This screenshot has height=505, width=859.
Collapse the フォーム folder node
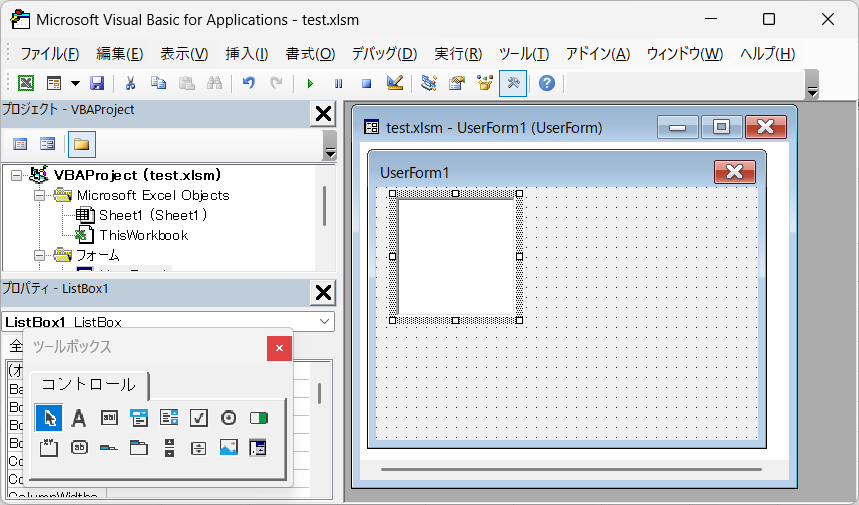(x=39, y=255)
